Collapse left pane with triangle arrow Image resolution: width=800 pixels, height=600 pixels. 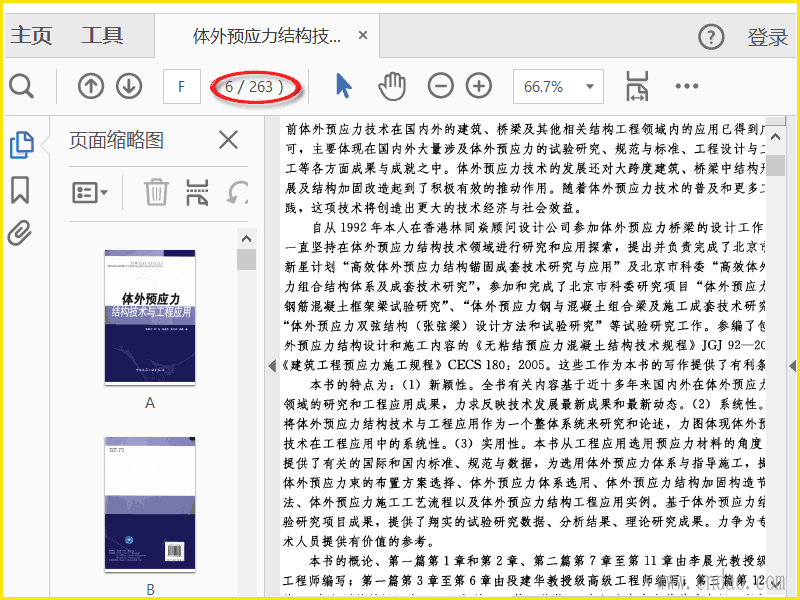click(x=272, y=365)
